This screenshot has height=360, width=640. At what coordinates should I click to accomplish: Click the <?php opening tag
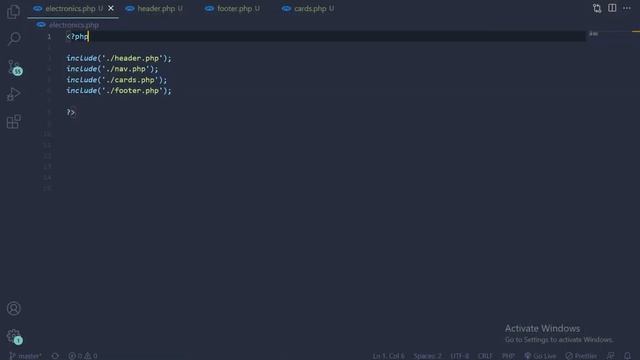click(77, 36)
